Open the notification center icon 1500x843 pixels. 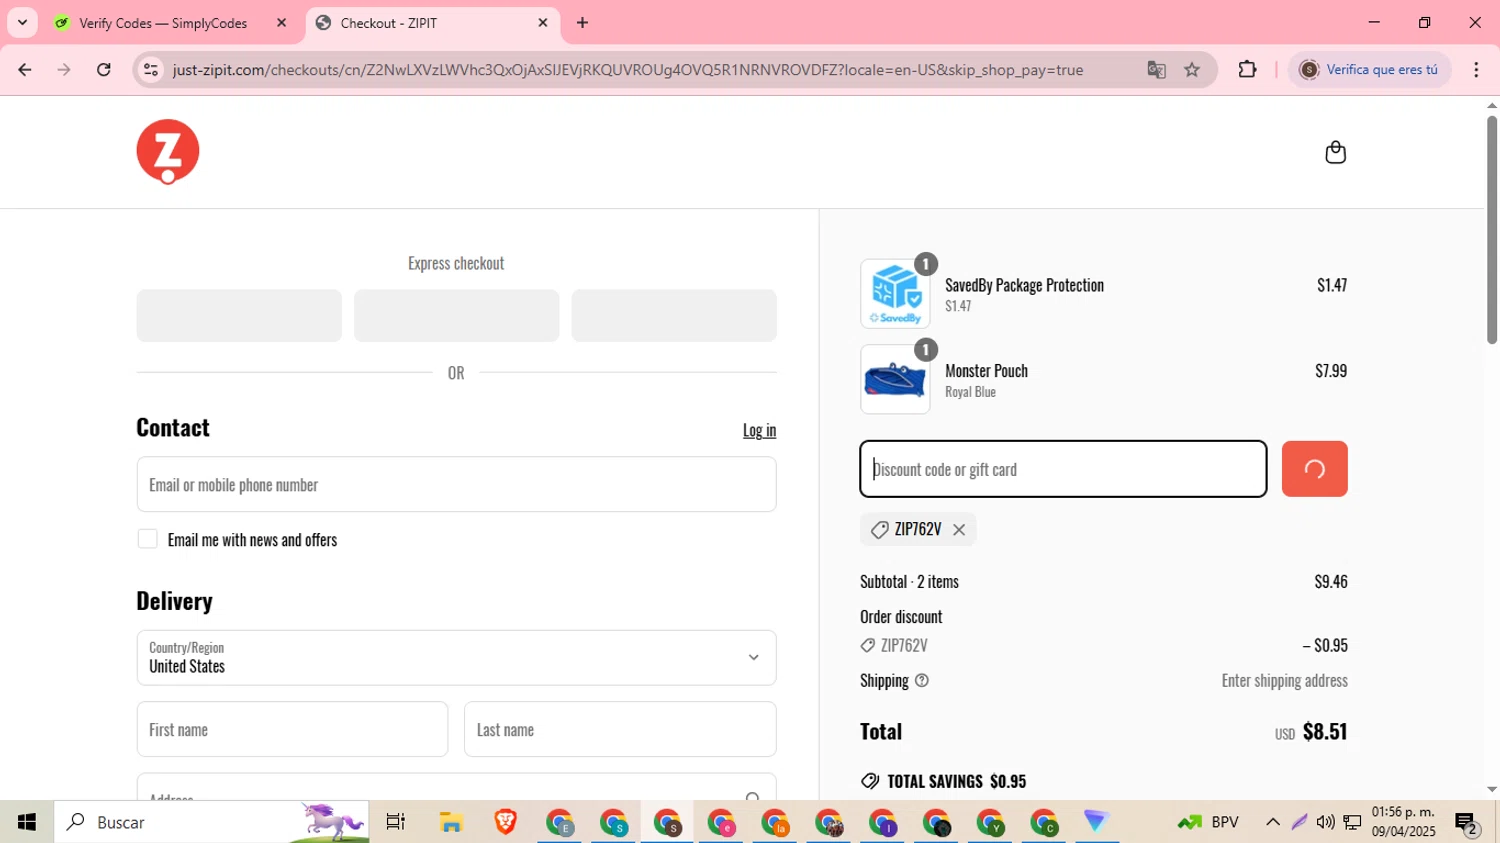[1467, 823]
